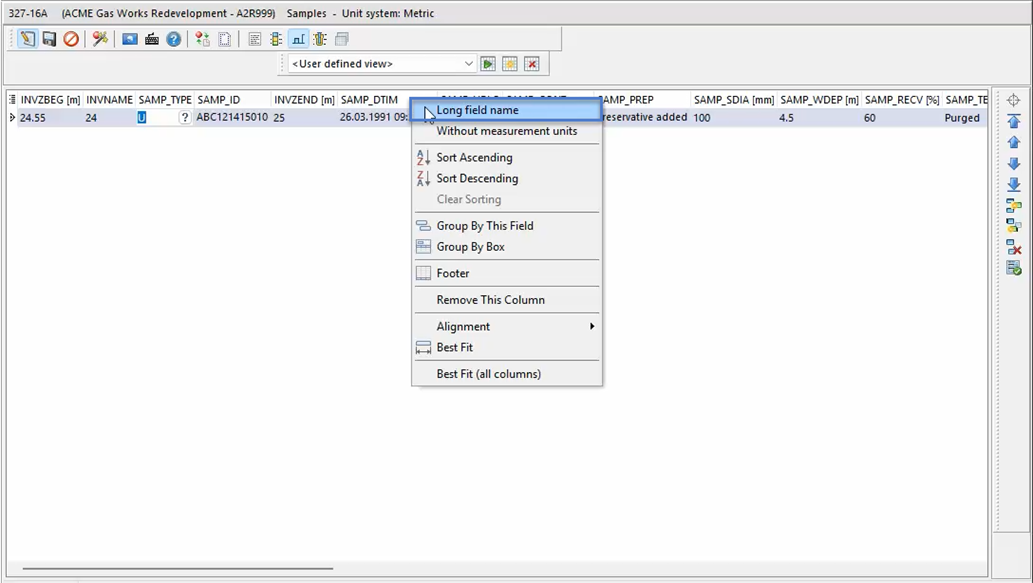Image resolution: width=1033 pixels, height=583 pixels.
Task: Click the SAMP_ID column header
Action: [x=231, y=100]
